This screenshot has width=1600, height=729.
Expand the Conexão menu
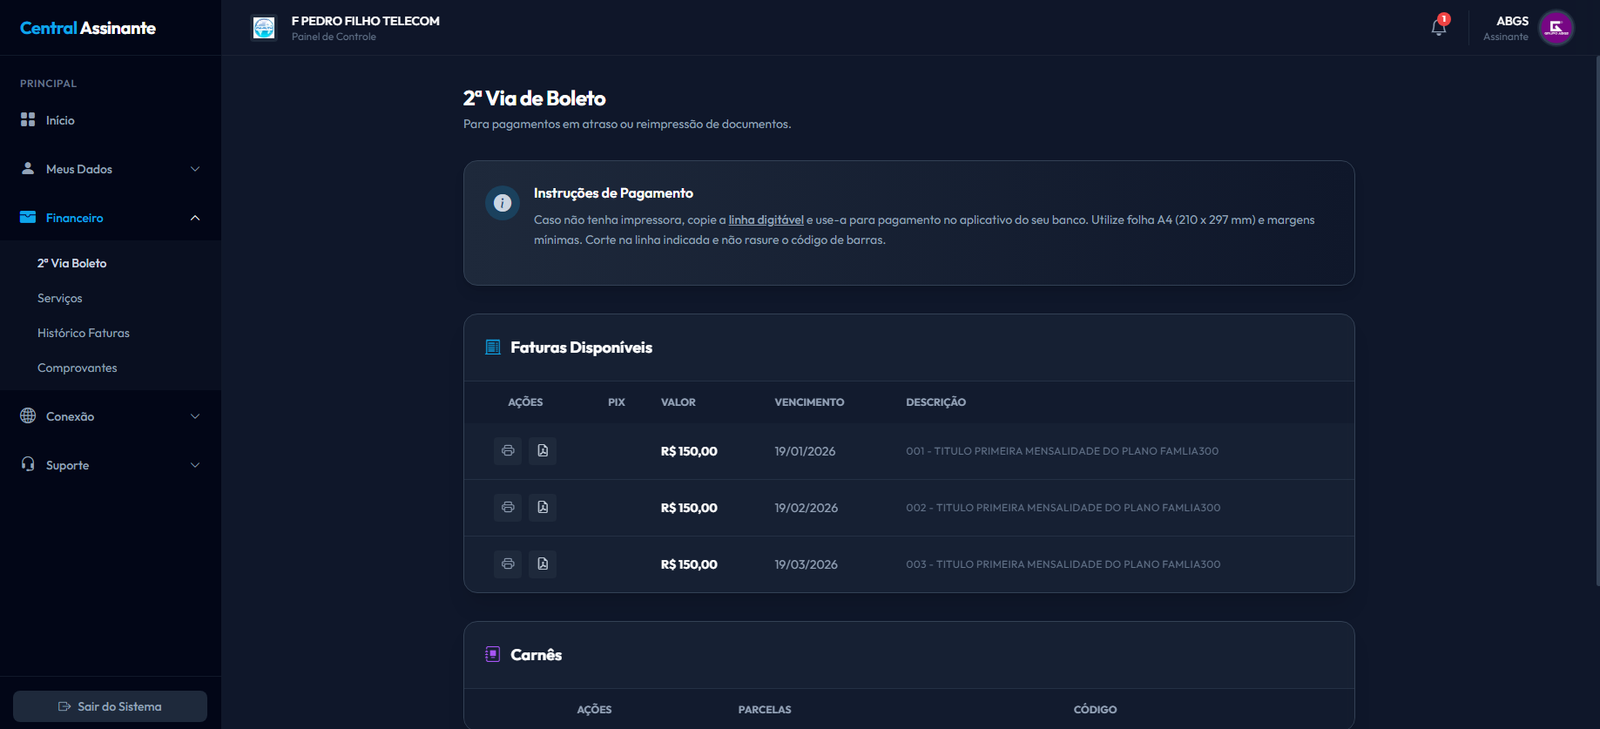pyautogui.click(x=110, y=417)
